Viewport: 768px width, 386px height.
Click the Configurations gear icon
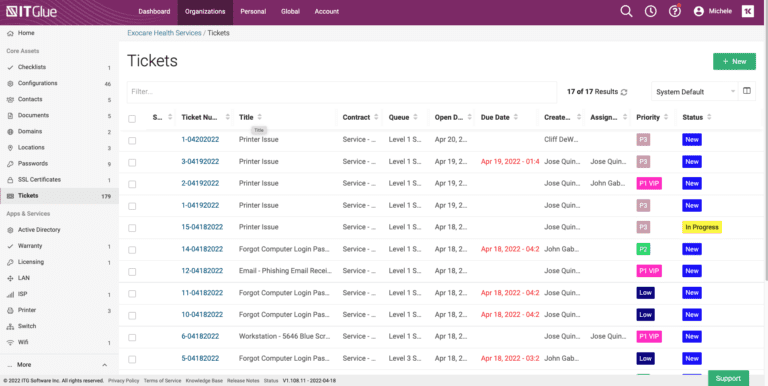coord(10,83)
